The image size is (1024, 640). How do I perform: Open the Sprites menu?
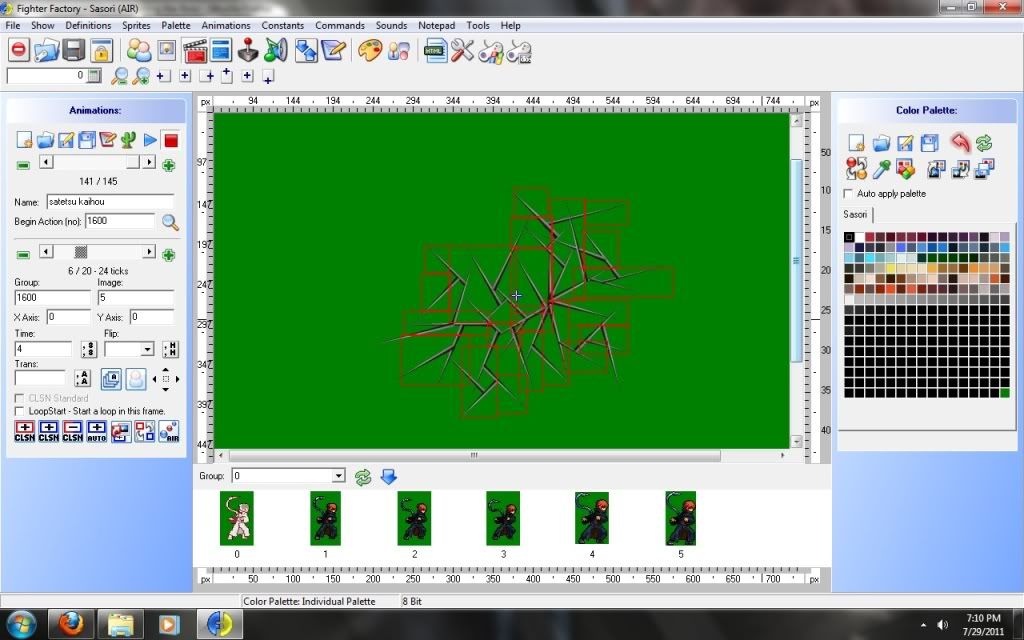[136, 25]
